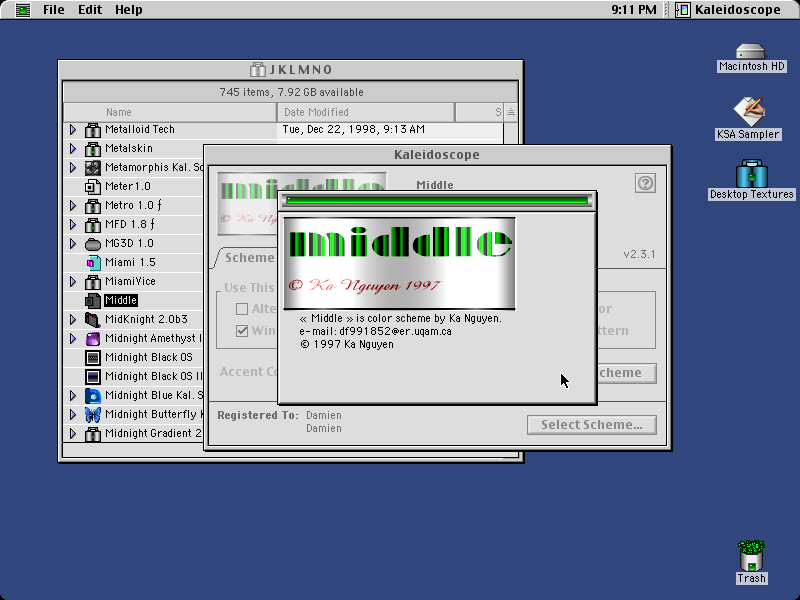The width and height of the screenshot is (800, 600).
Task: Select the Metamorphis Kal. folder icon
Action: (x=92, y=167)
